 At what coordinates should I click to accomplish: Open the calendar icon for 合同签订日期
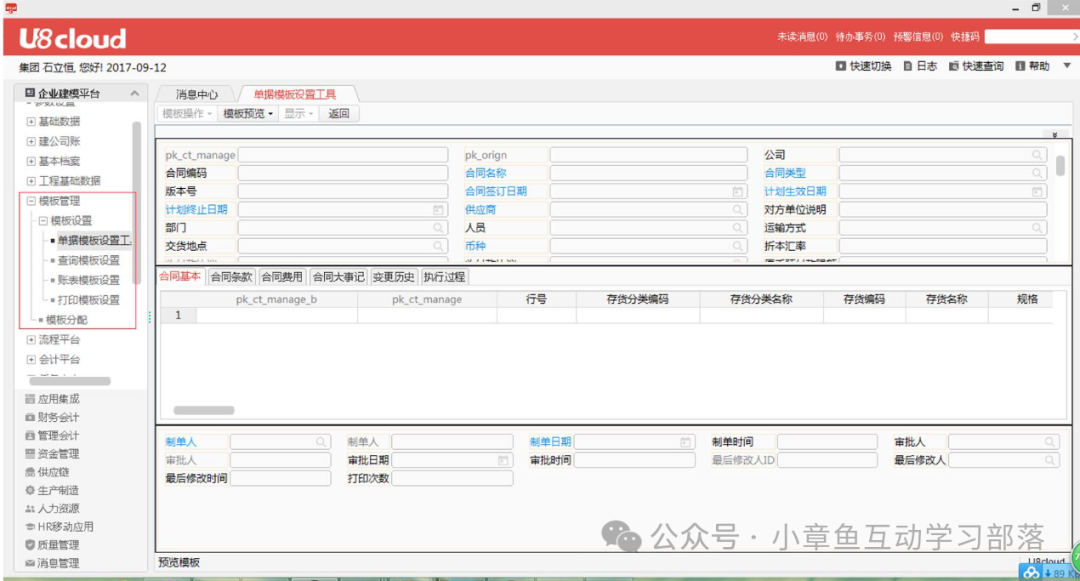737,192
